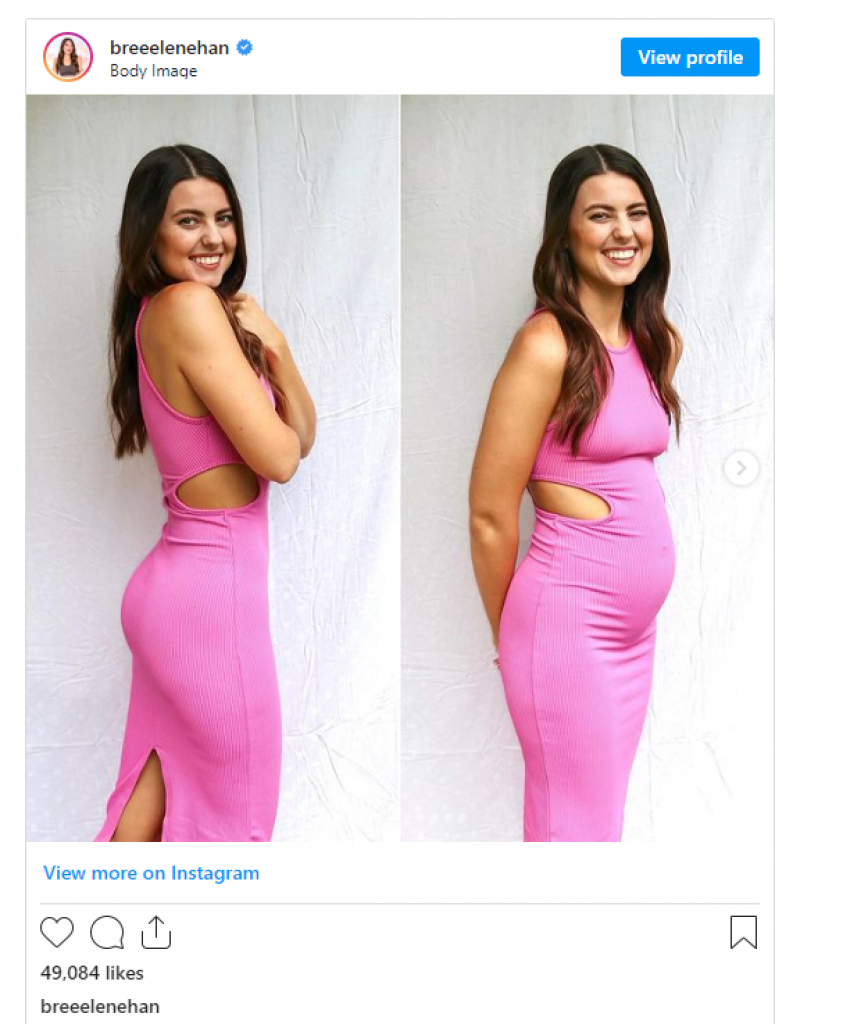Screen dimensions: 868x1024
Task: Save the post with the bookmark icon
Action: tap(743, 932)
